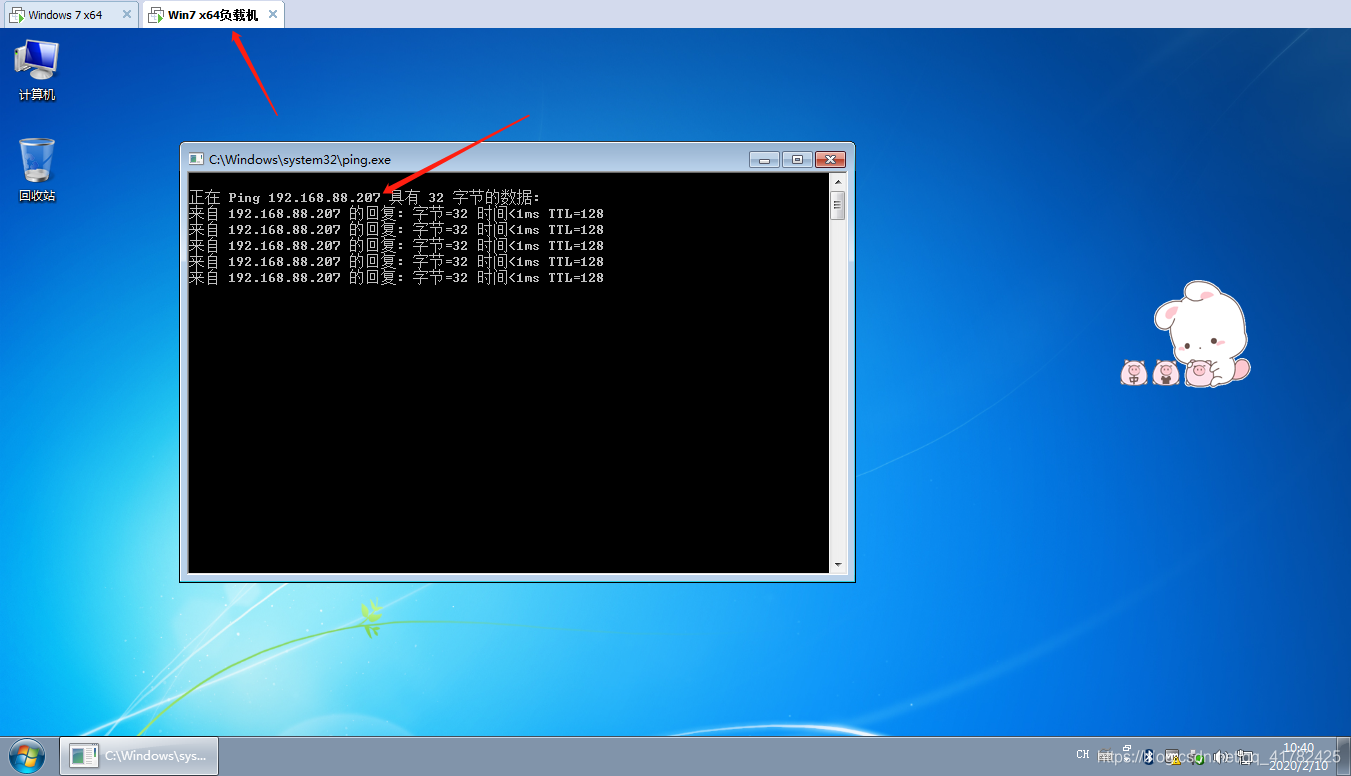Click the Show desktop button
The width and height of the screenshot is (1351, 776).
tap(1343, 756)
